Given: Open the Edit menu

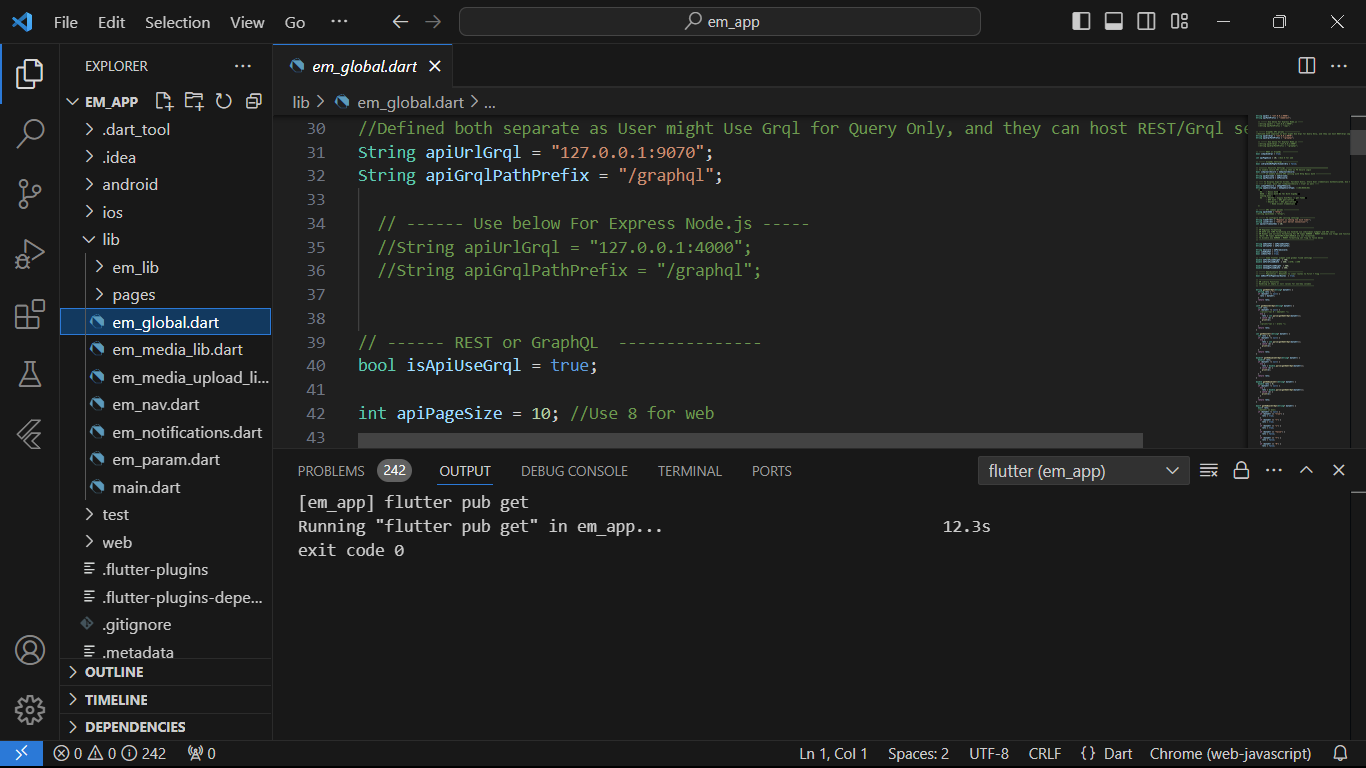Looking at the screenshot, I should click(112, 22).
